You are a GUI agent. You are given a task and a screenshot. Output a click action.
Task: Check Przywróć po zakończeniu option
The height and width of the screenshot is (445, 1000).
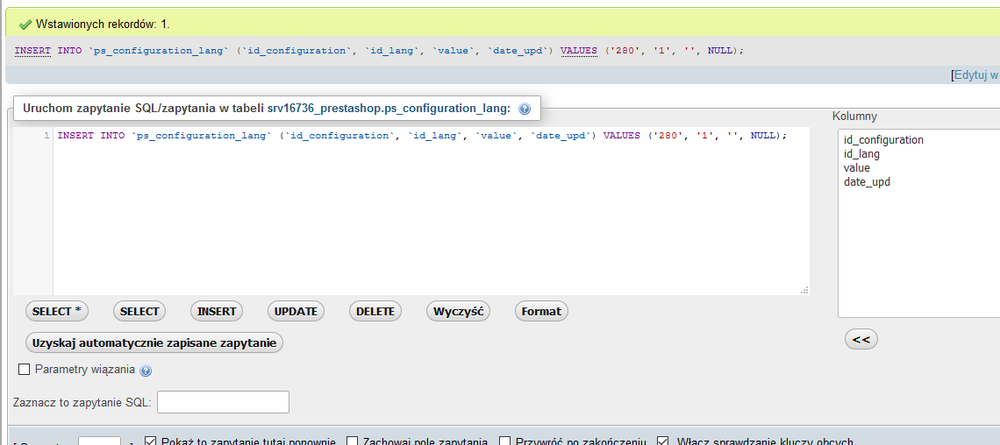pyautogui.click(x=504, y=441)
